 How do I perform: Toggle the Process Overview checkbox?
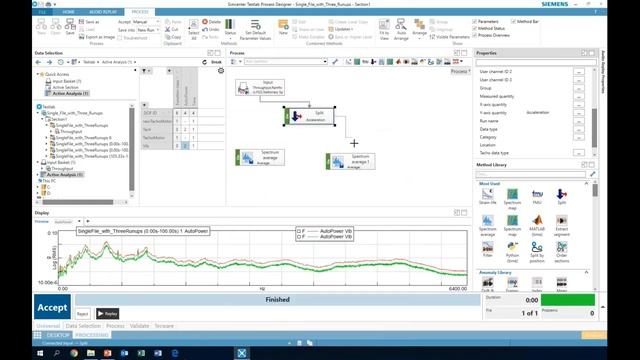click(474, 35)
